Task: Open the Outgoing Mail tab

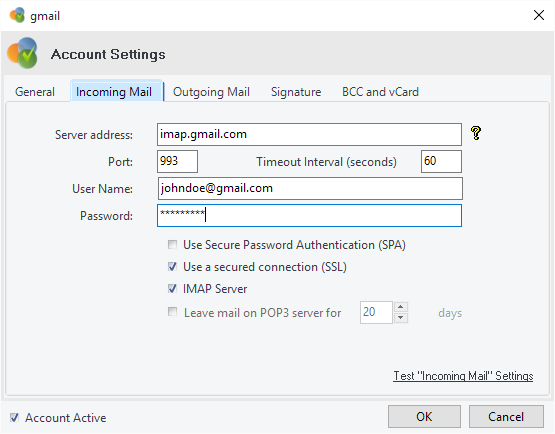Action: (211, 92)
